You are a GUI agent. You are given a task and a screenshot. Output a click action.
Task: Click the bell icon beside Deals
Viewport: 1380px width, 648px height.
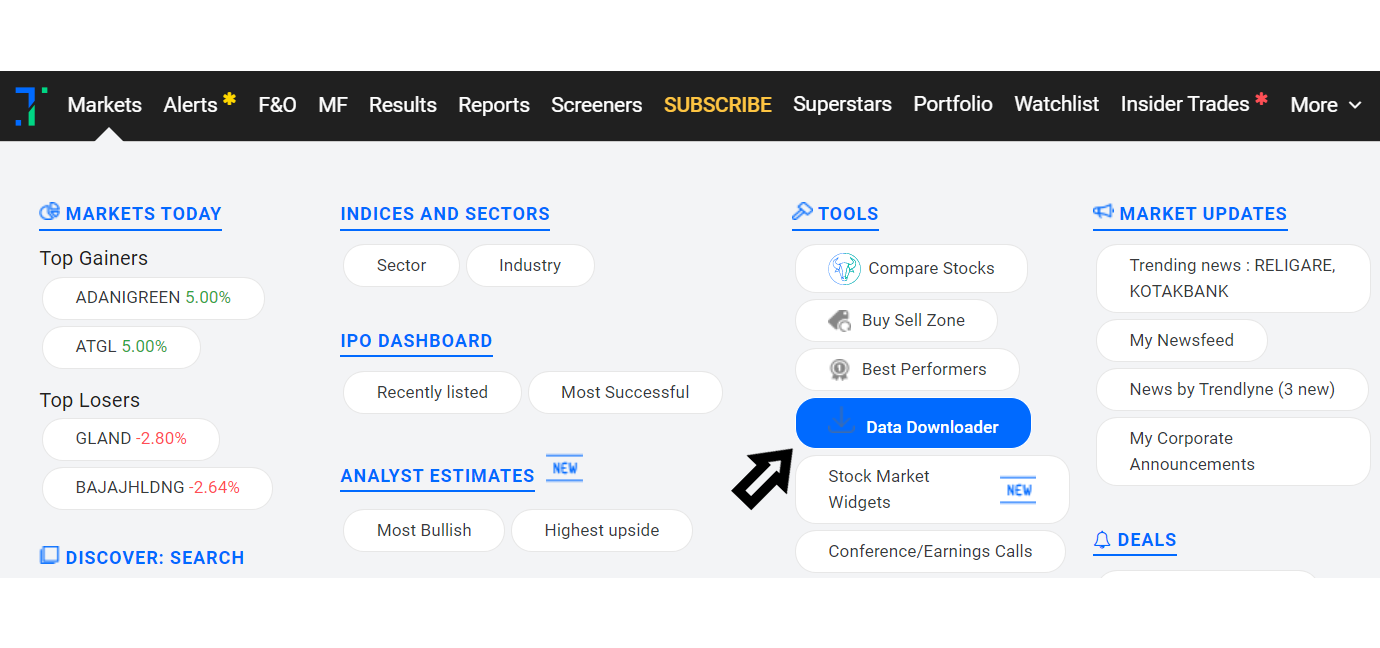pos(1102,540)
